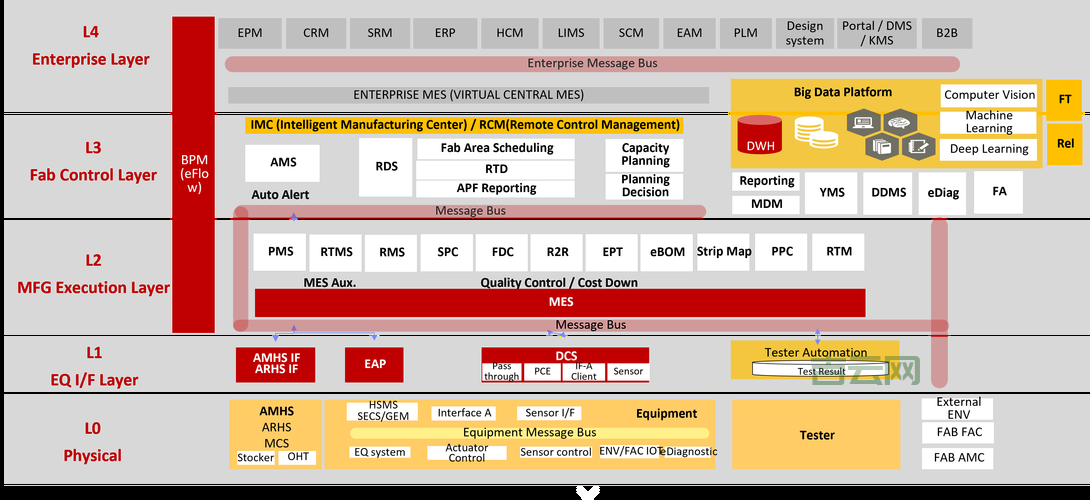Image resolution: width=1090 pixels, height=500 pixels.
Task: Select the brain hexagon icon
Action: 900,123
